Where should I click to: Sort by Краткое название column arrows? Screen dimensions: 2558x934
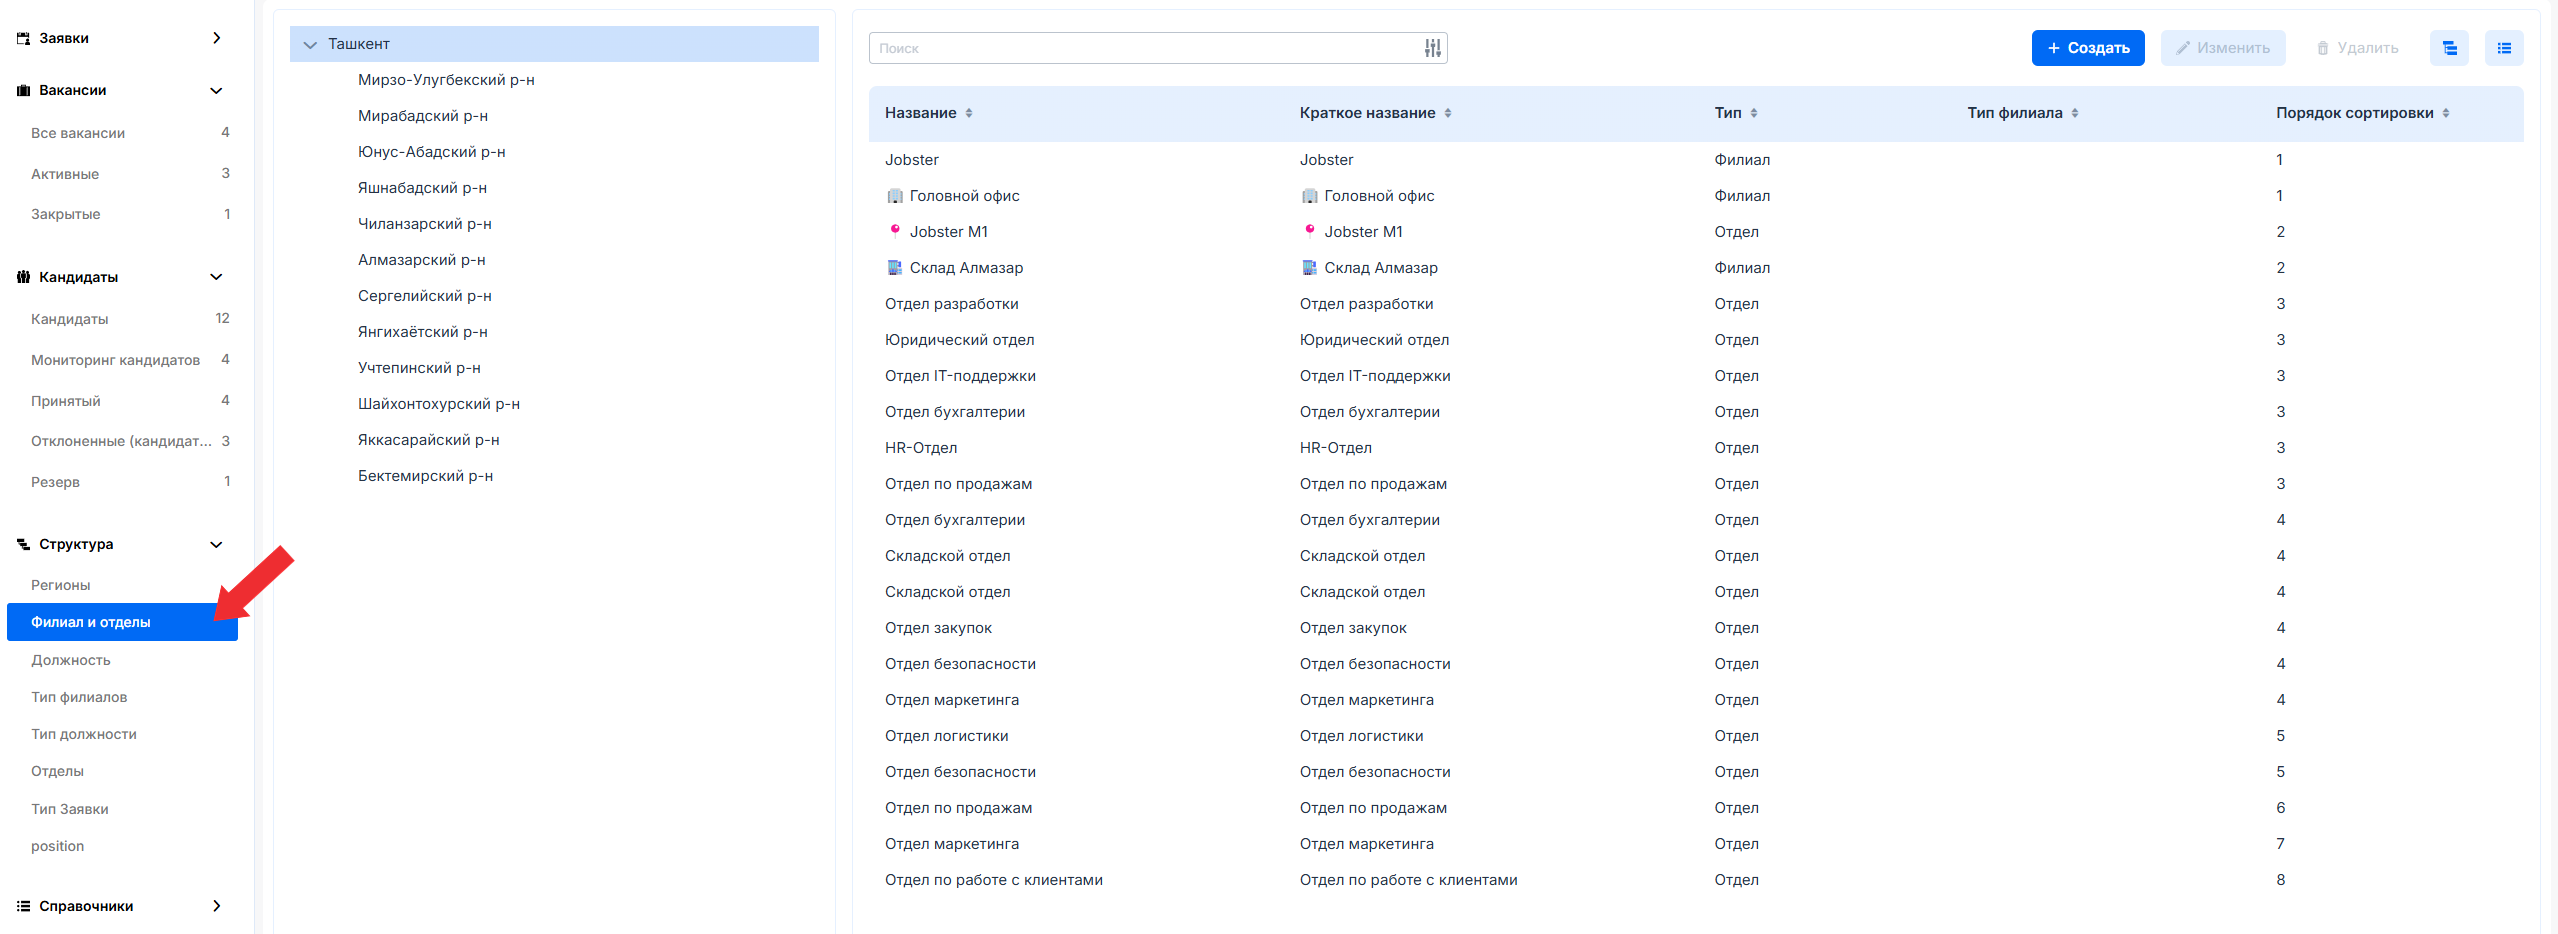tap(1447, 113)
